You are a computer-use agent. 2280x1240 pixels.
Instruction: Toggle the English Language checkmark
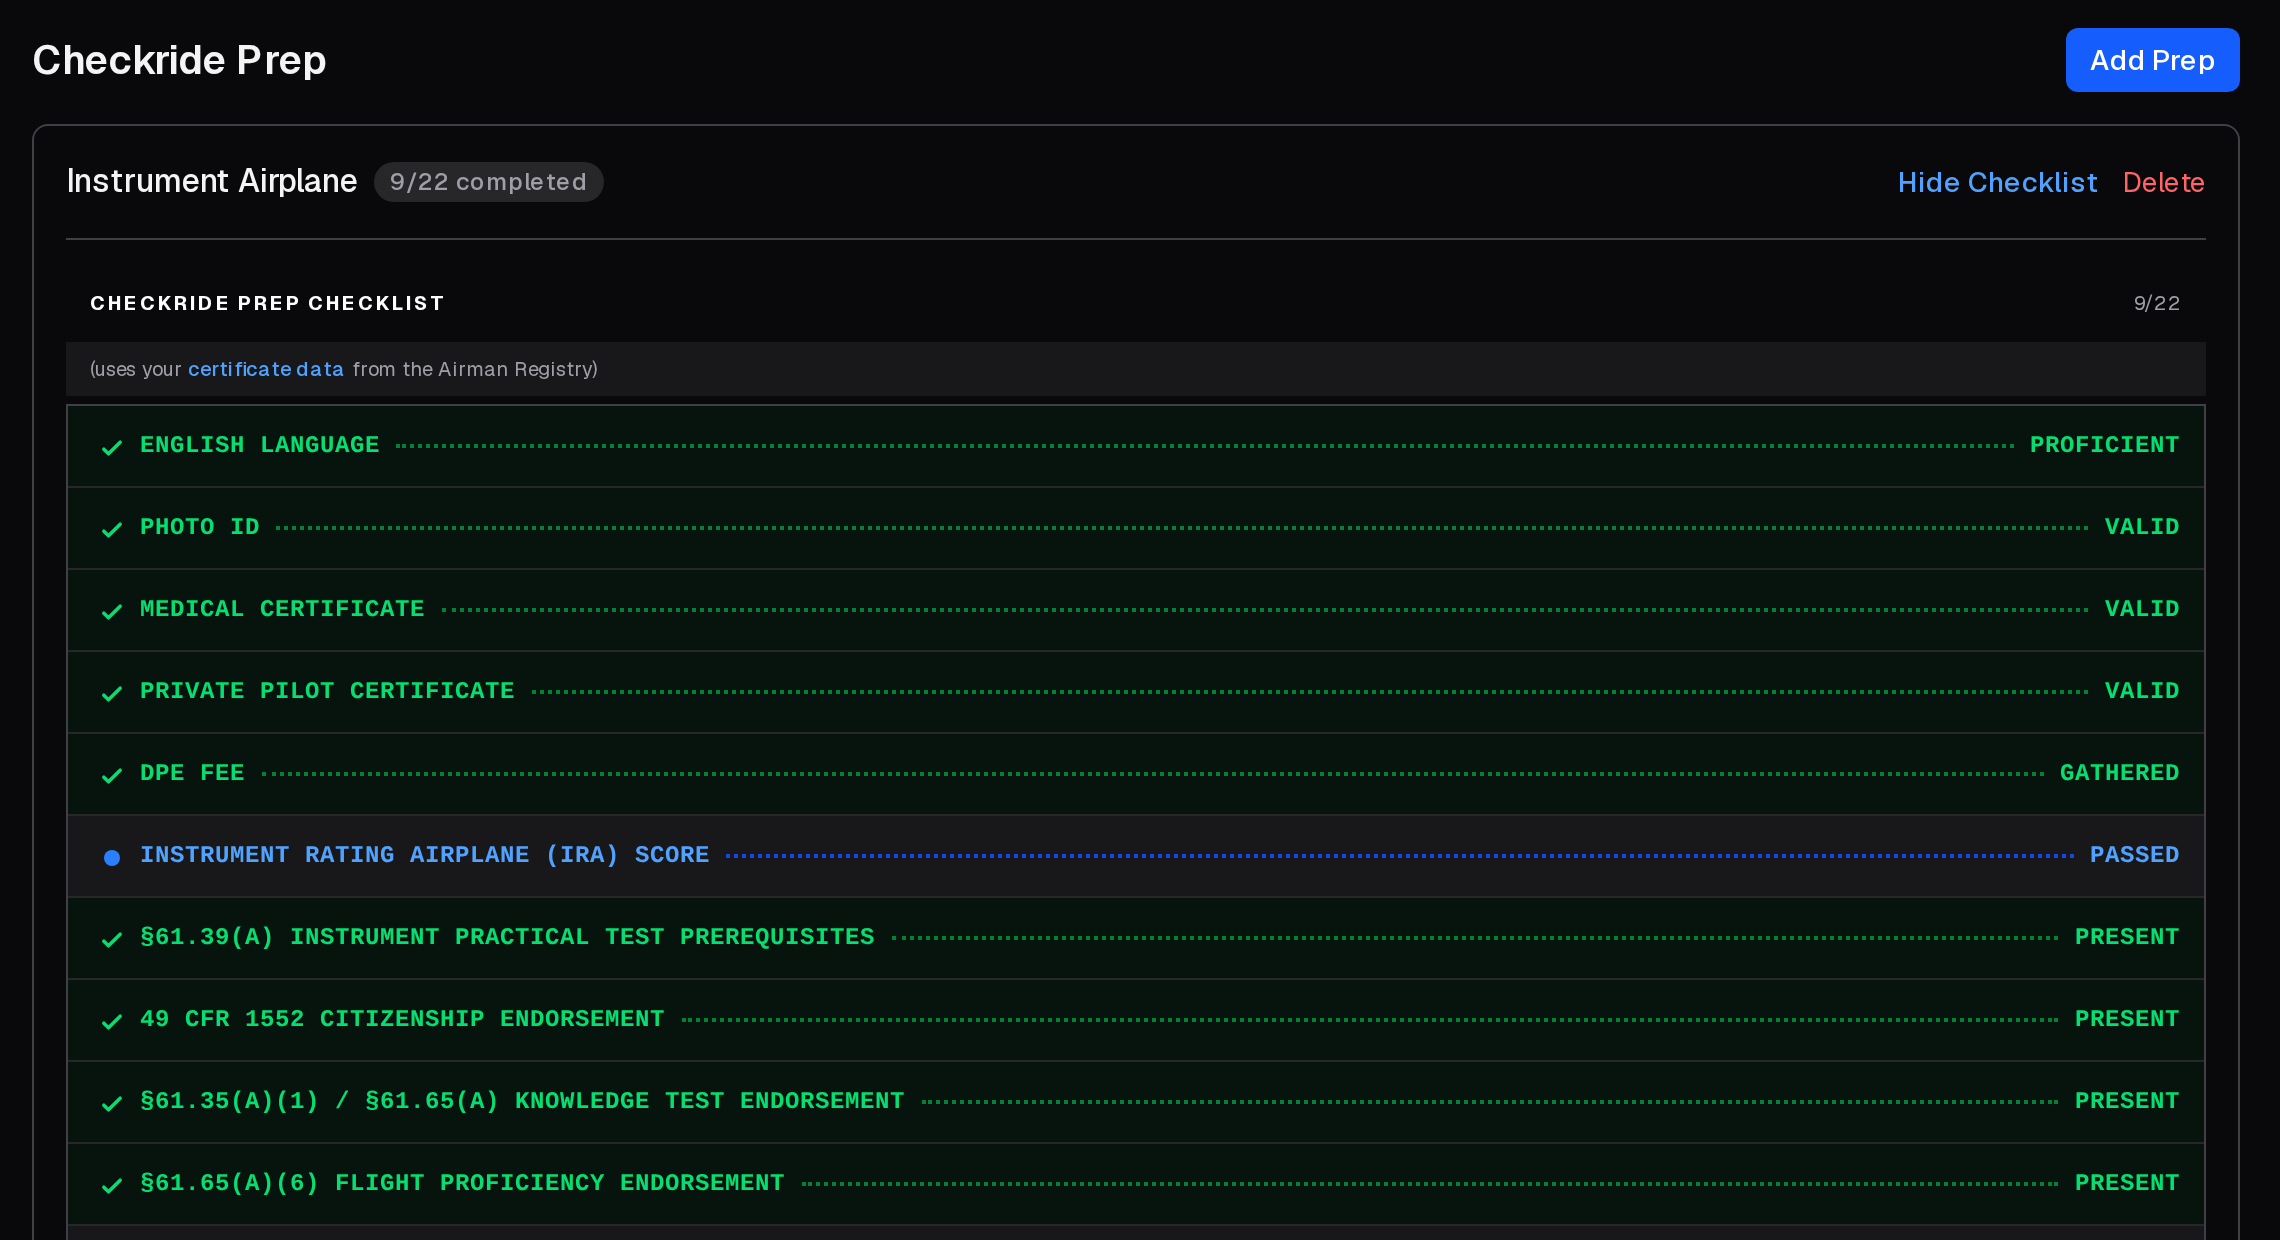112,447
